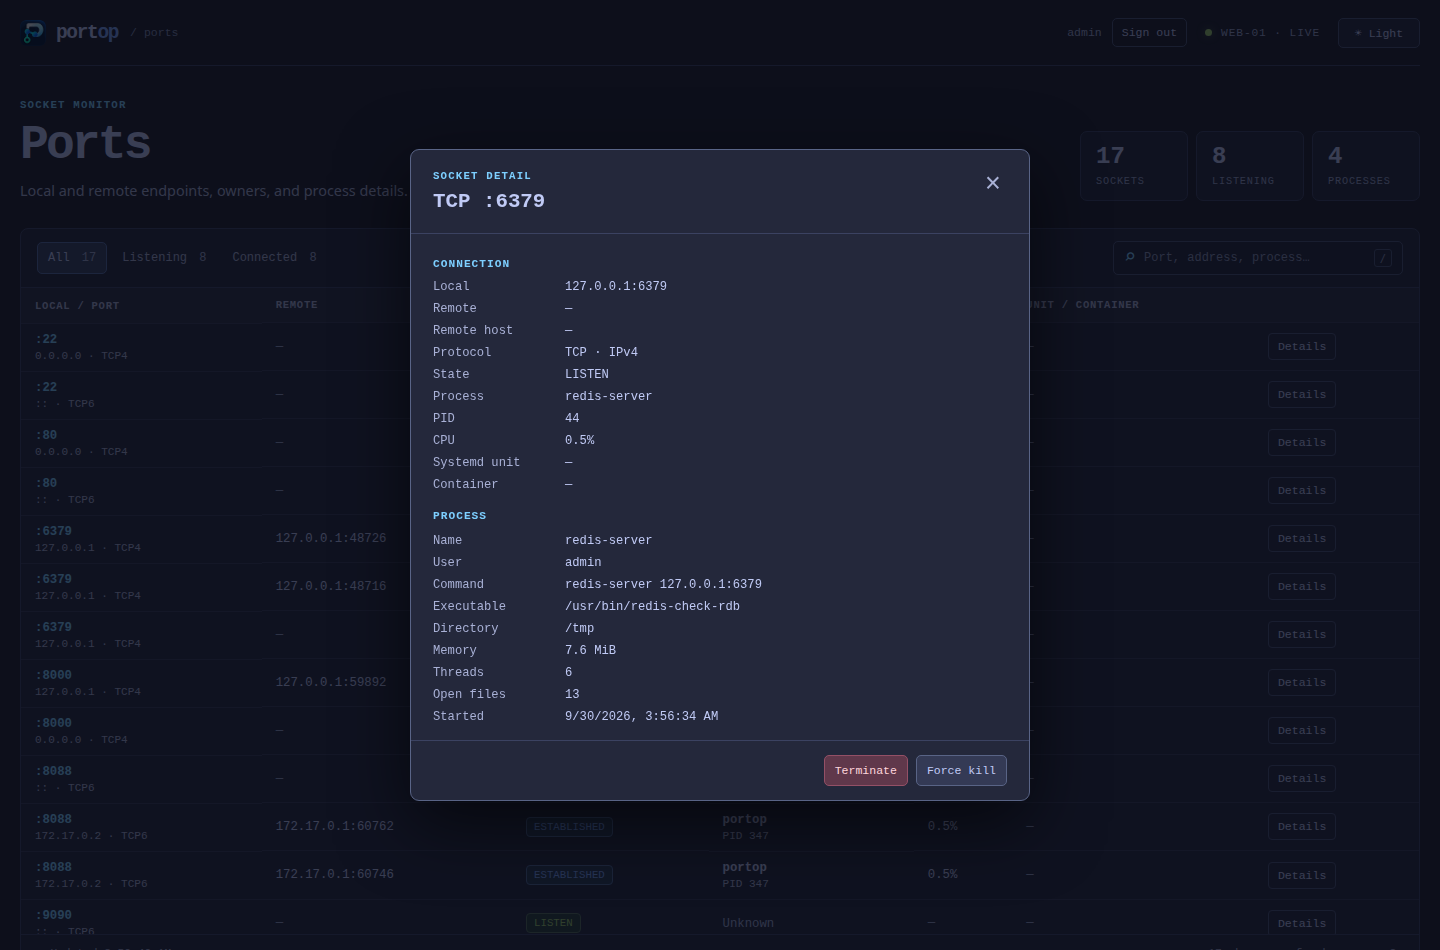Open Details for the :22 TCP4 row

(1301, 347)
